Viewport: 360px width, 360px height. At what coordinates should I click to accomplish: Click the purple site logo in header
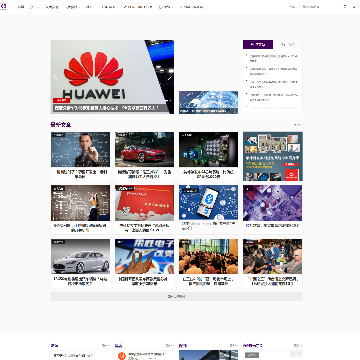point(3,7)
